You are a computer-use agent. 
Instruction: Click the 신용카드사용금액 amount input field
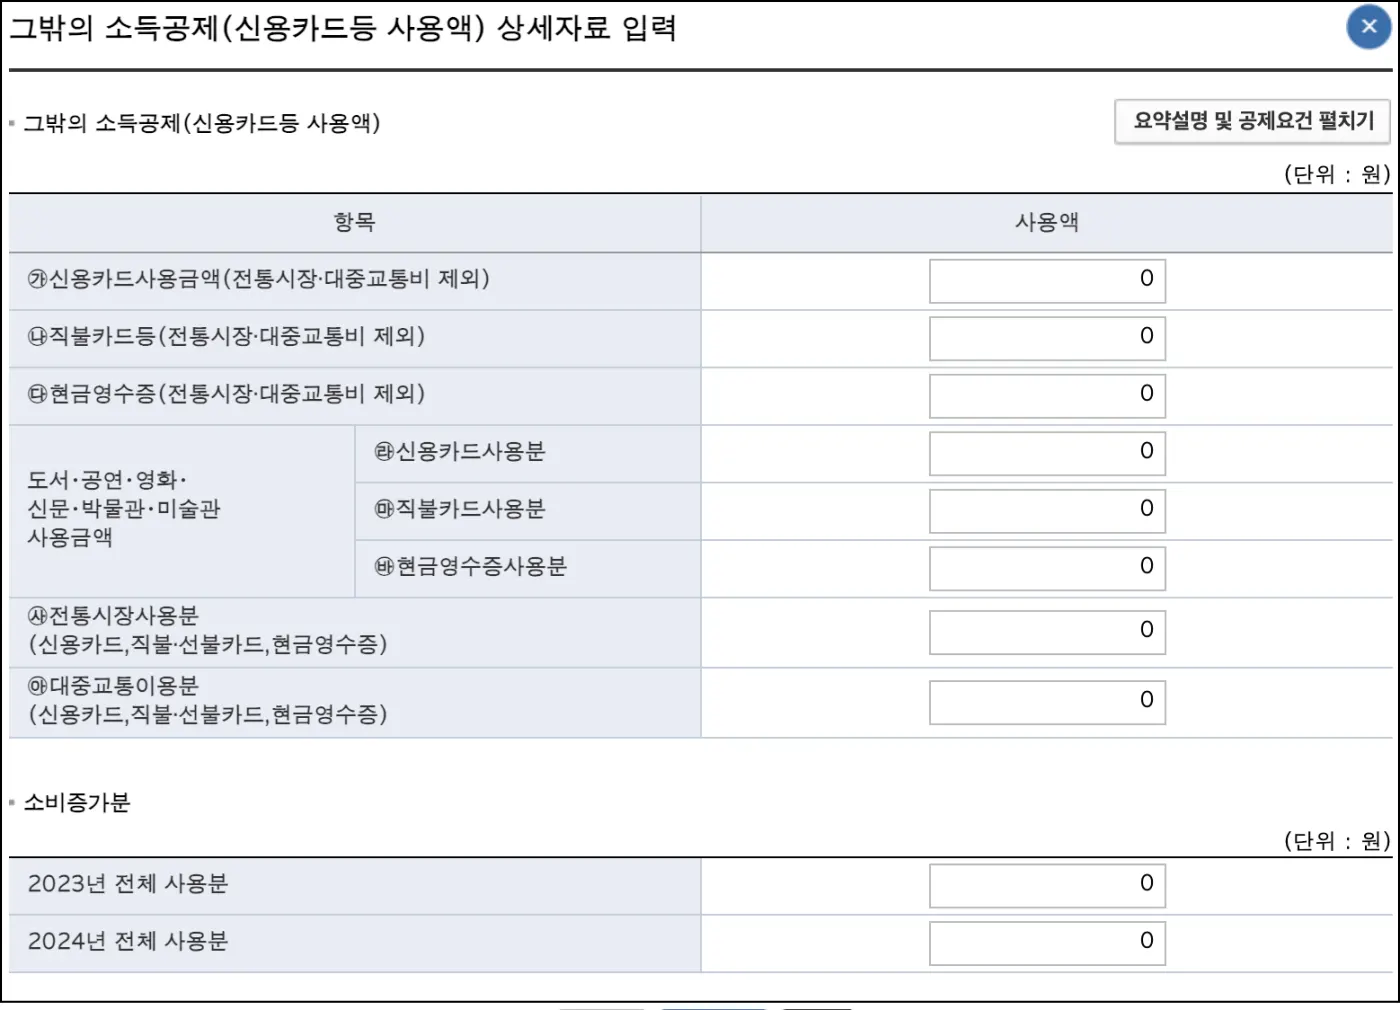[1046, 281]
